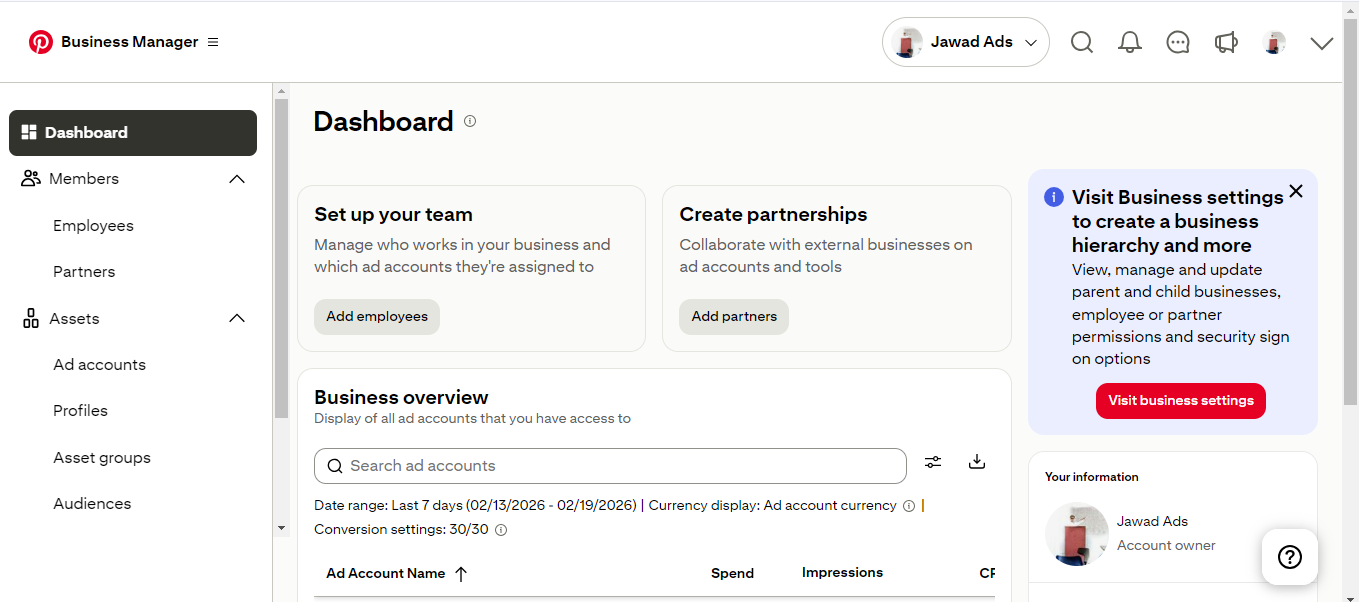Open the messages chat bubble icon

pyautogui.click(x=1178, y=42)
